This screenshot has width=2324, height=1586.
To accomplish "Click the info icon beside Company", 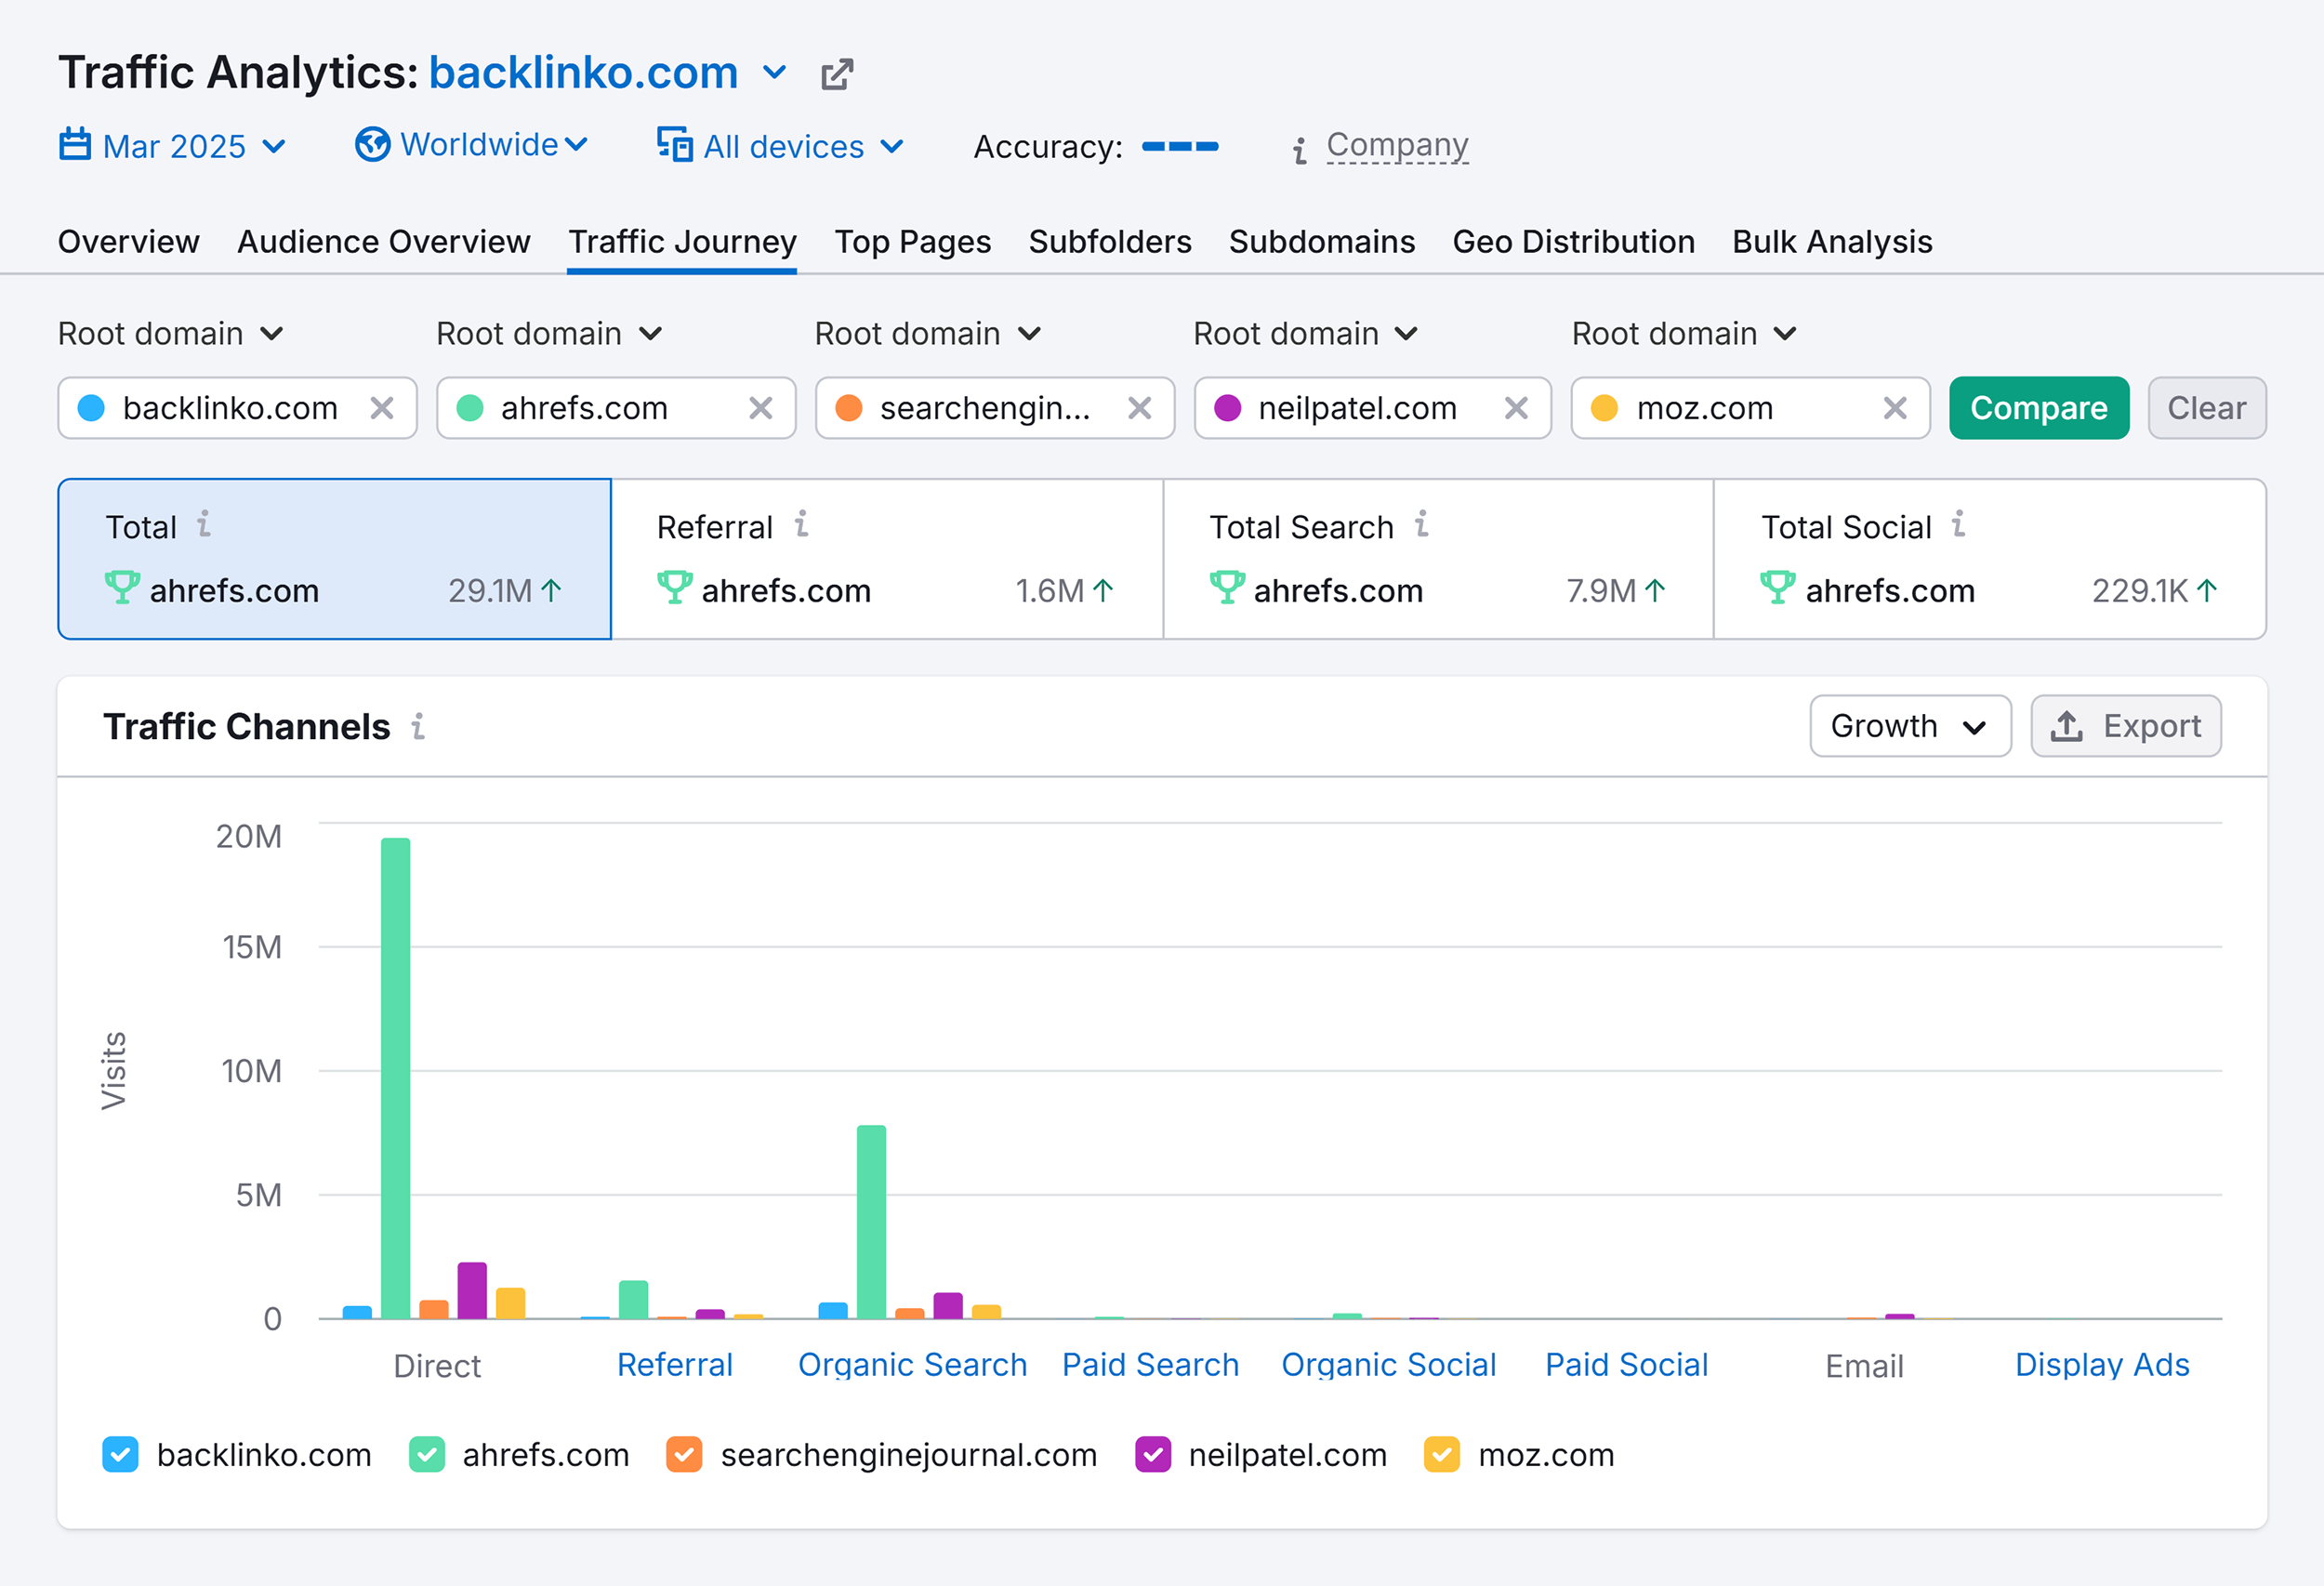I will click(1299, 151).
